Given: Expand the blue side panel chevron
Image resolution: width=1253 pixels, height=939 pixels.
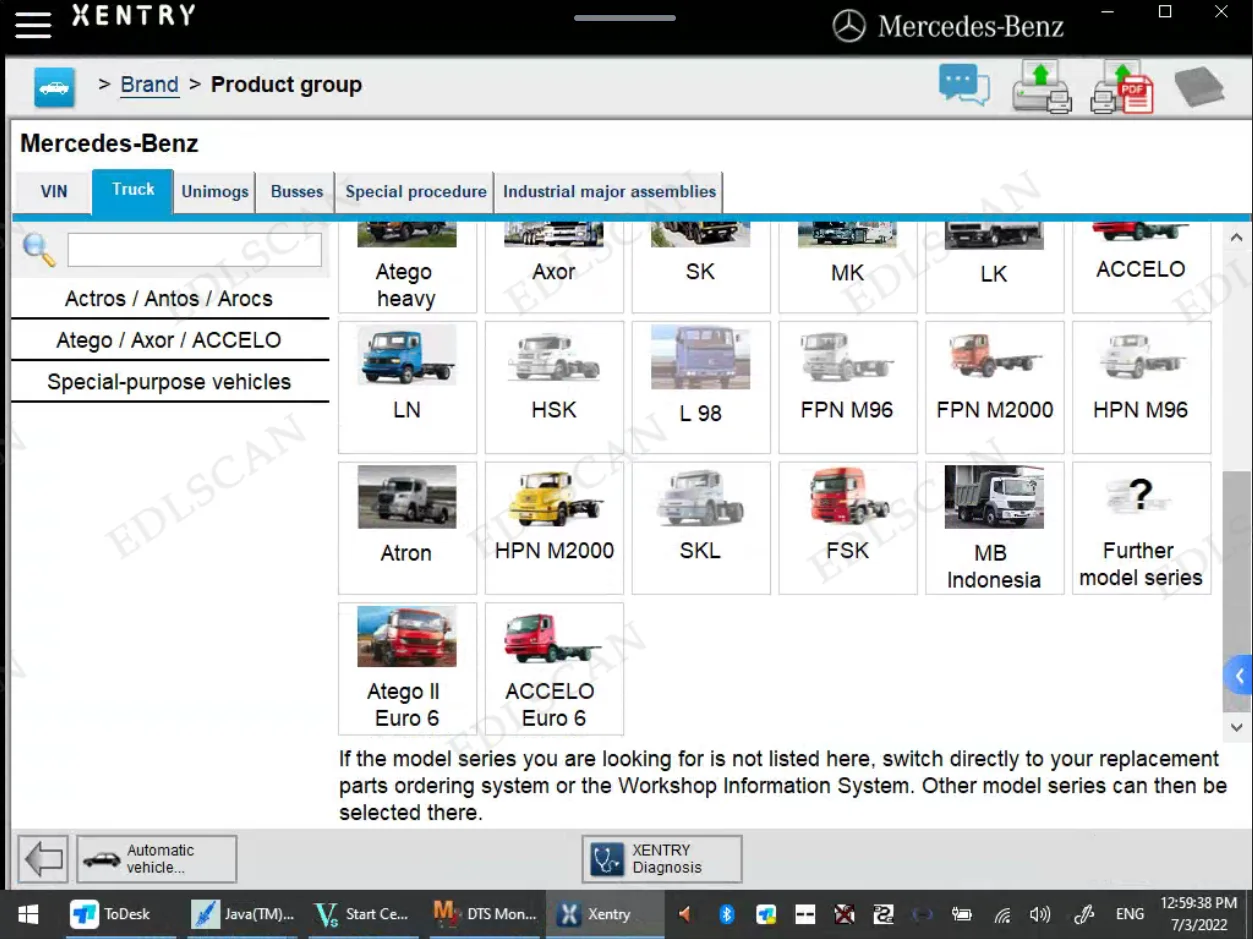Looking at the screenshot, I should click(x=1239, y=676).
